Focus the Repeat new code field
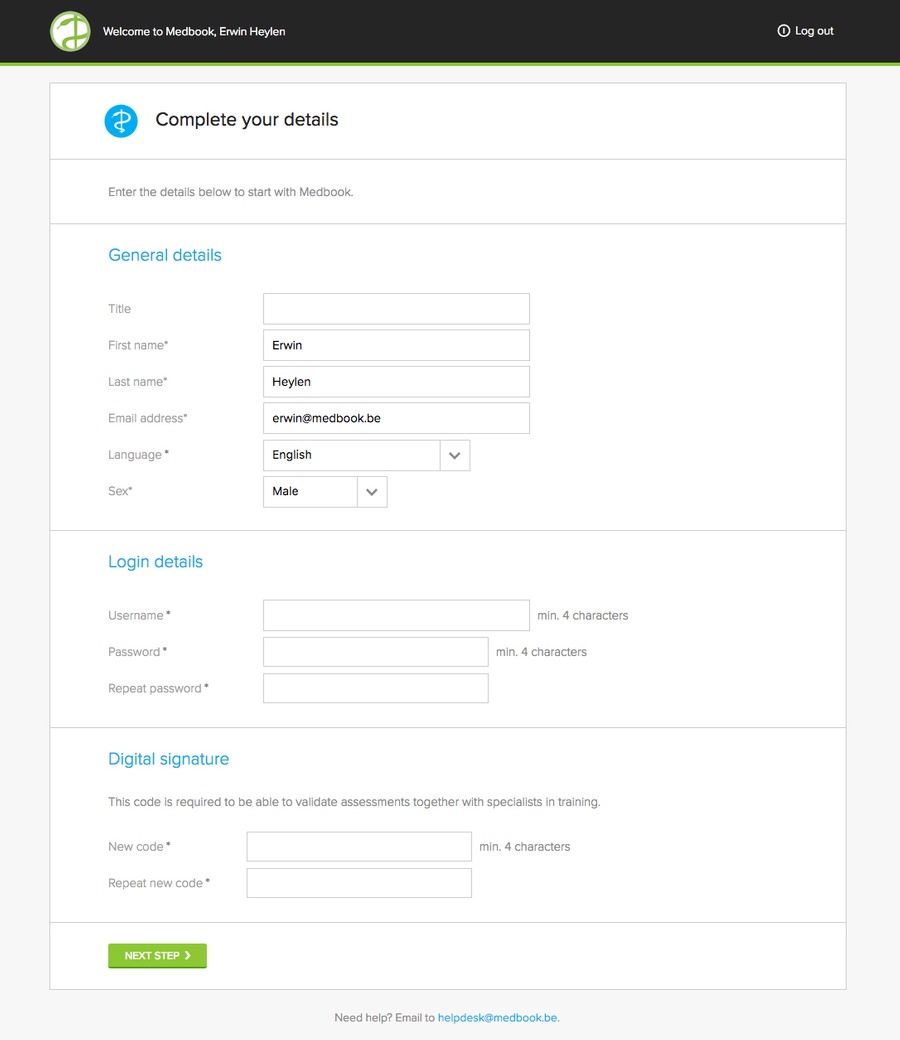This screenshot has height=1040, width=900. (359, 883)
